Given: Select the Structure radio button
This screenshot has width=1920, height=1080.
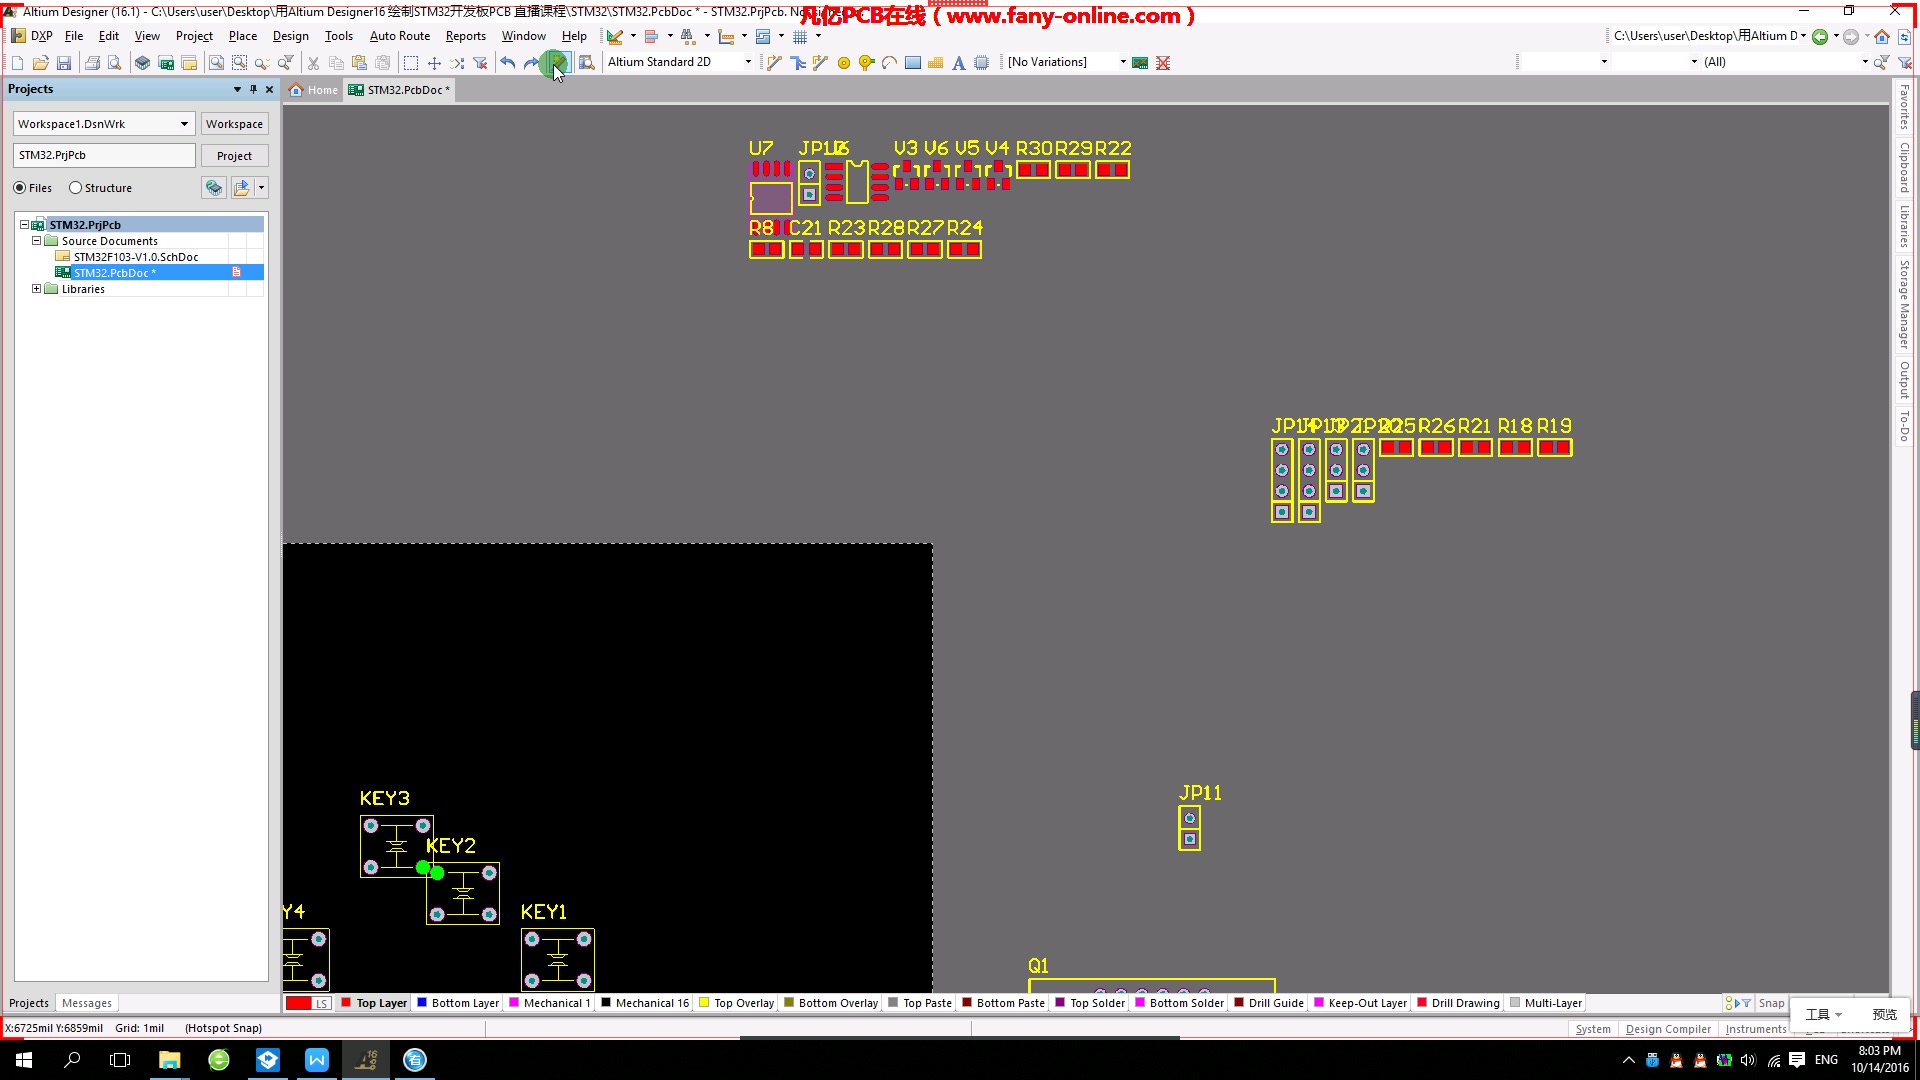Looking at the screenshot, I should tap(76, 188).
